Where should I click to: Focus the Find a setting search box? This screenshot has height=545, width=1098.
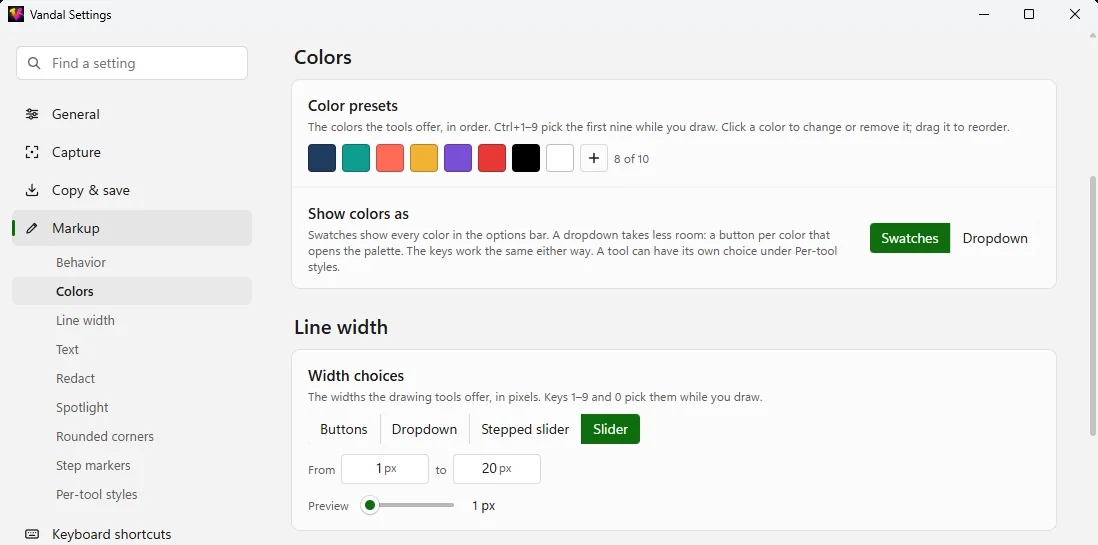(132, 63)
